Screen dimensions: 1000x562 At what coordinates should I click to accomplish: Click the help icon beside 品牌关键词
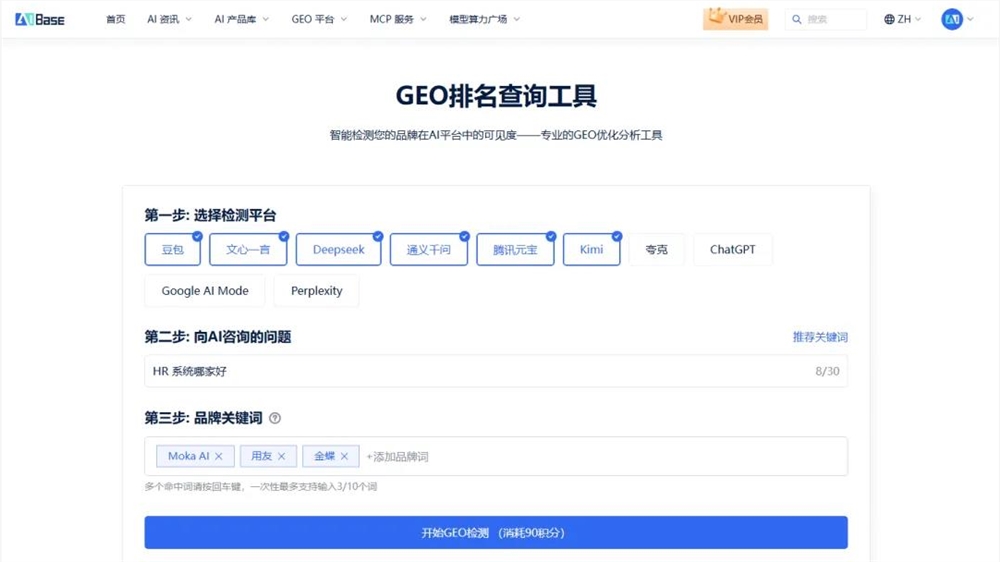coord(275,418)
